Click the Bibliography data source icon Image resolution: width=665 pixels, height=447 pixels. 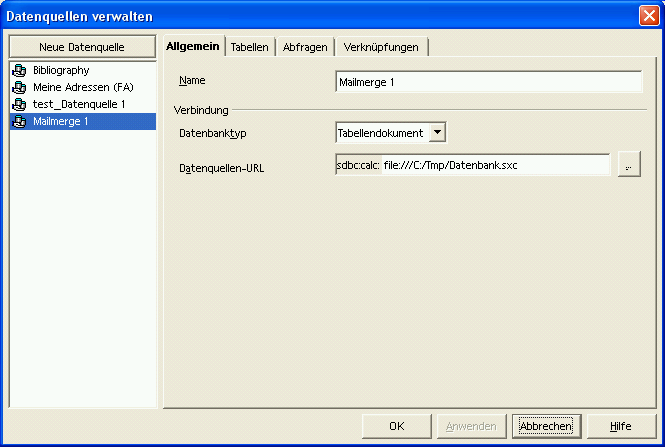click(x=19, y=71)
